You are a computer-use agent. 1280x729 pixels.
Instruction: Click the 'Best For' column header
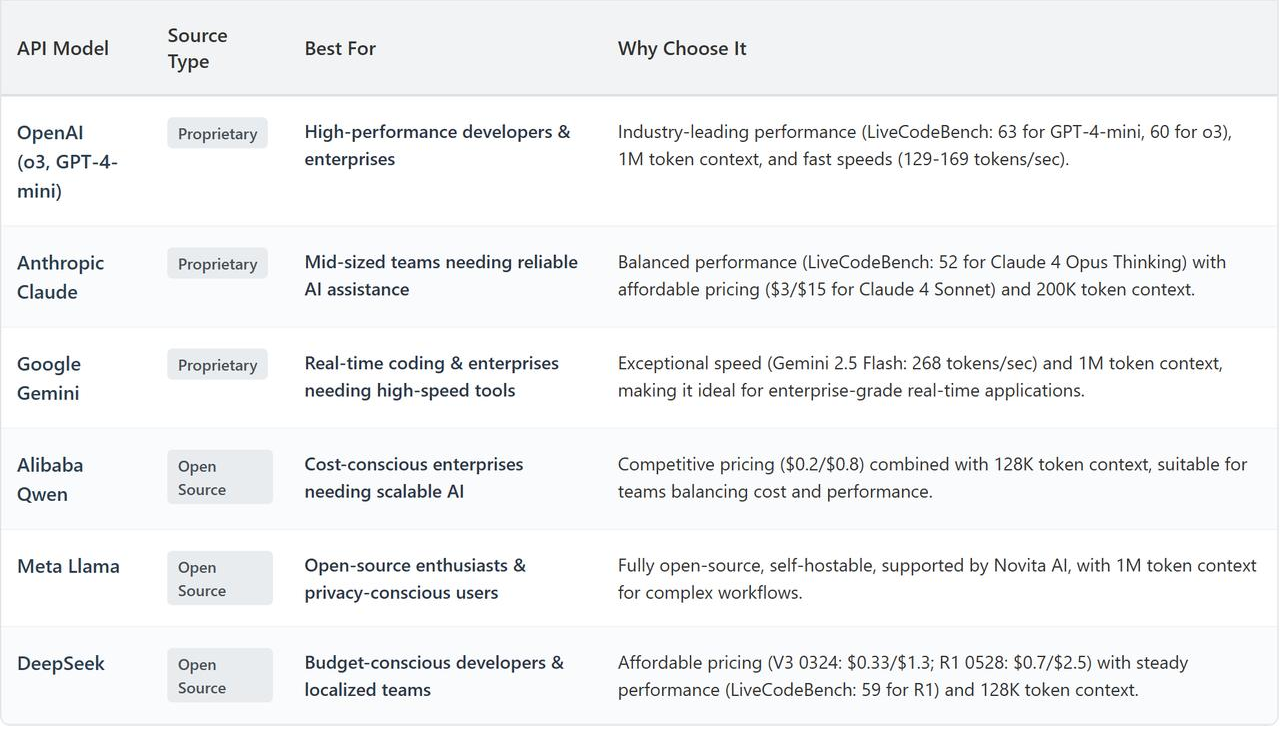click(340, 48)
